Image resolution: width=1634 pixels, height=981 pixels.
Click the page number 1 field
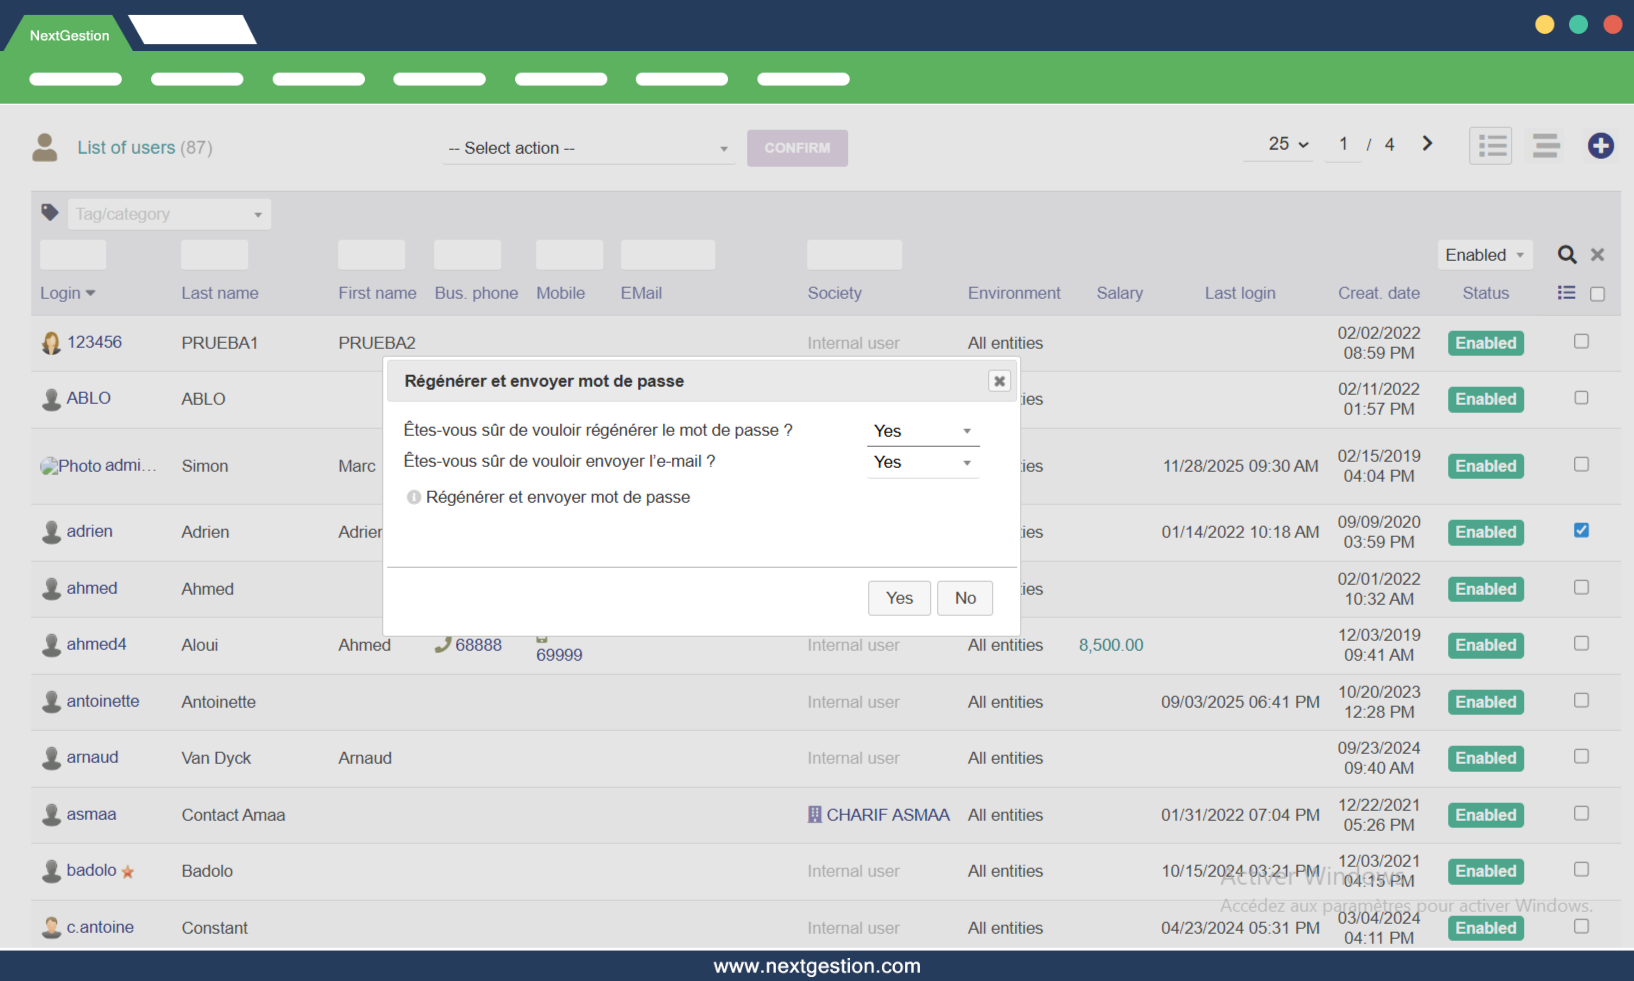1343,145
